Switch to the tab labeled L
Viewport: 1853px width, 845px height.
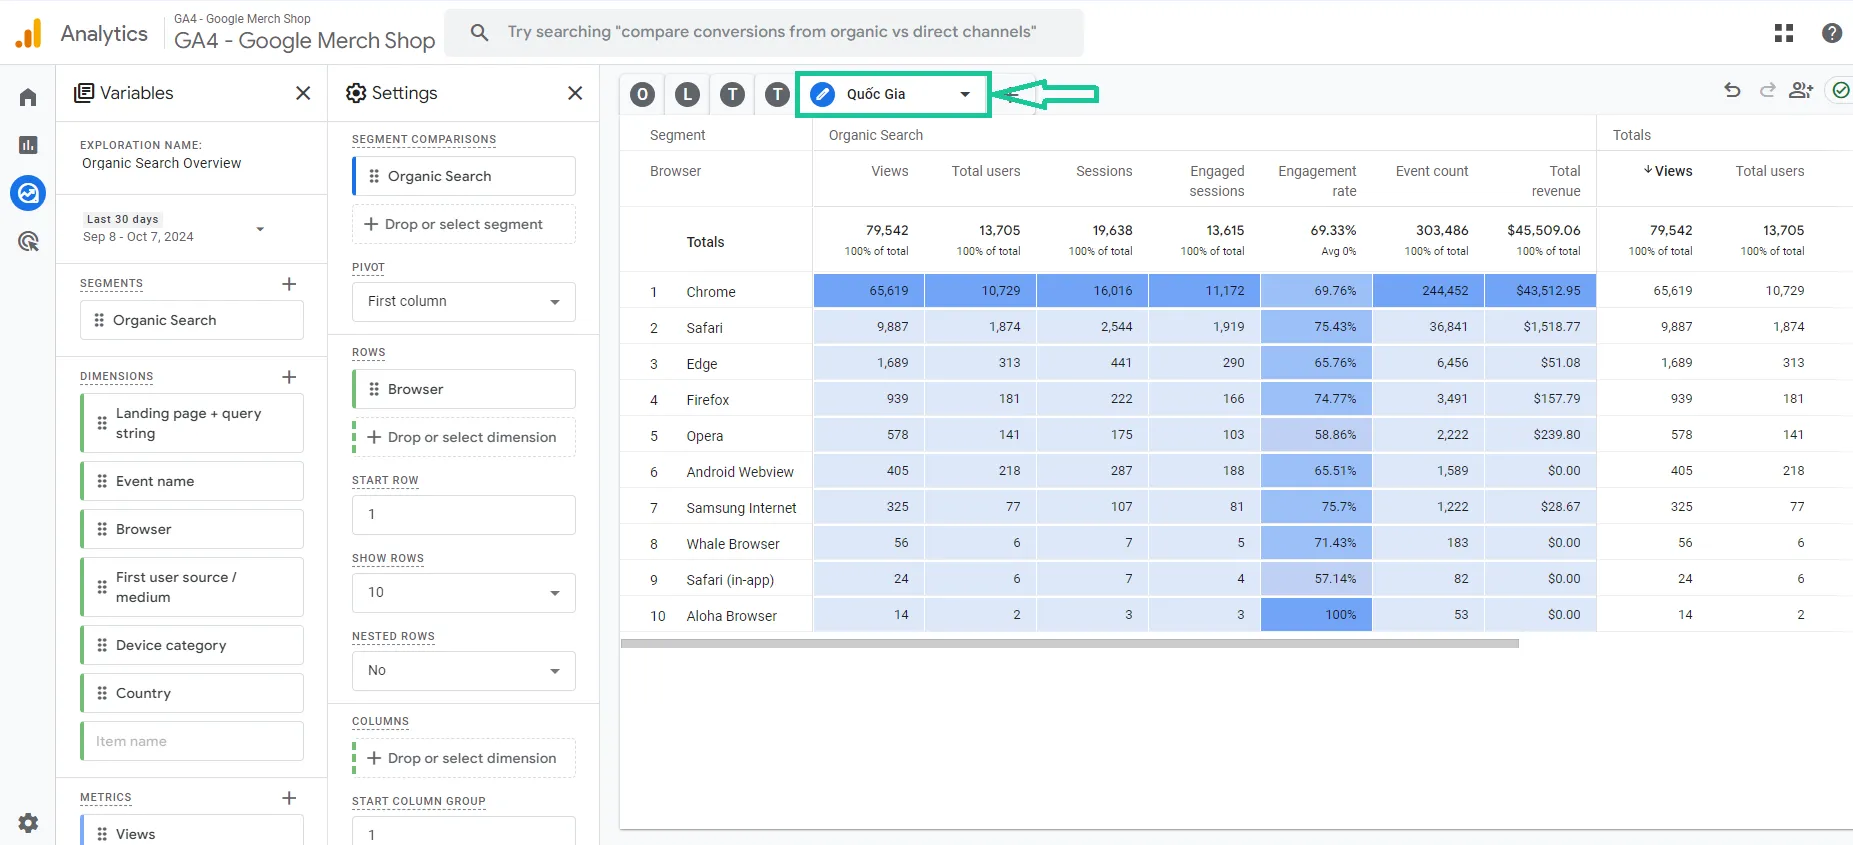687,95
